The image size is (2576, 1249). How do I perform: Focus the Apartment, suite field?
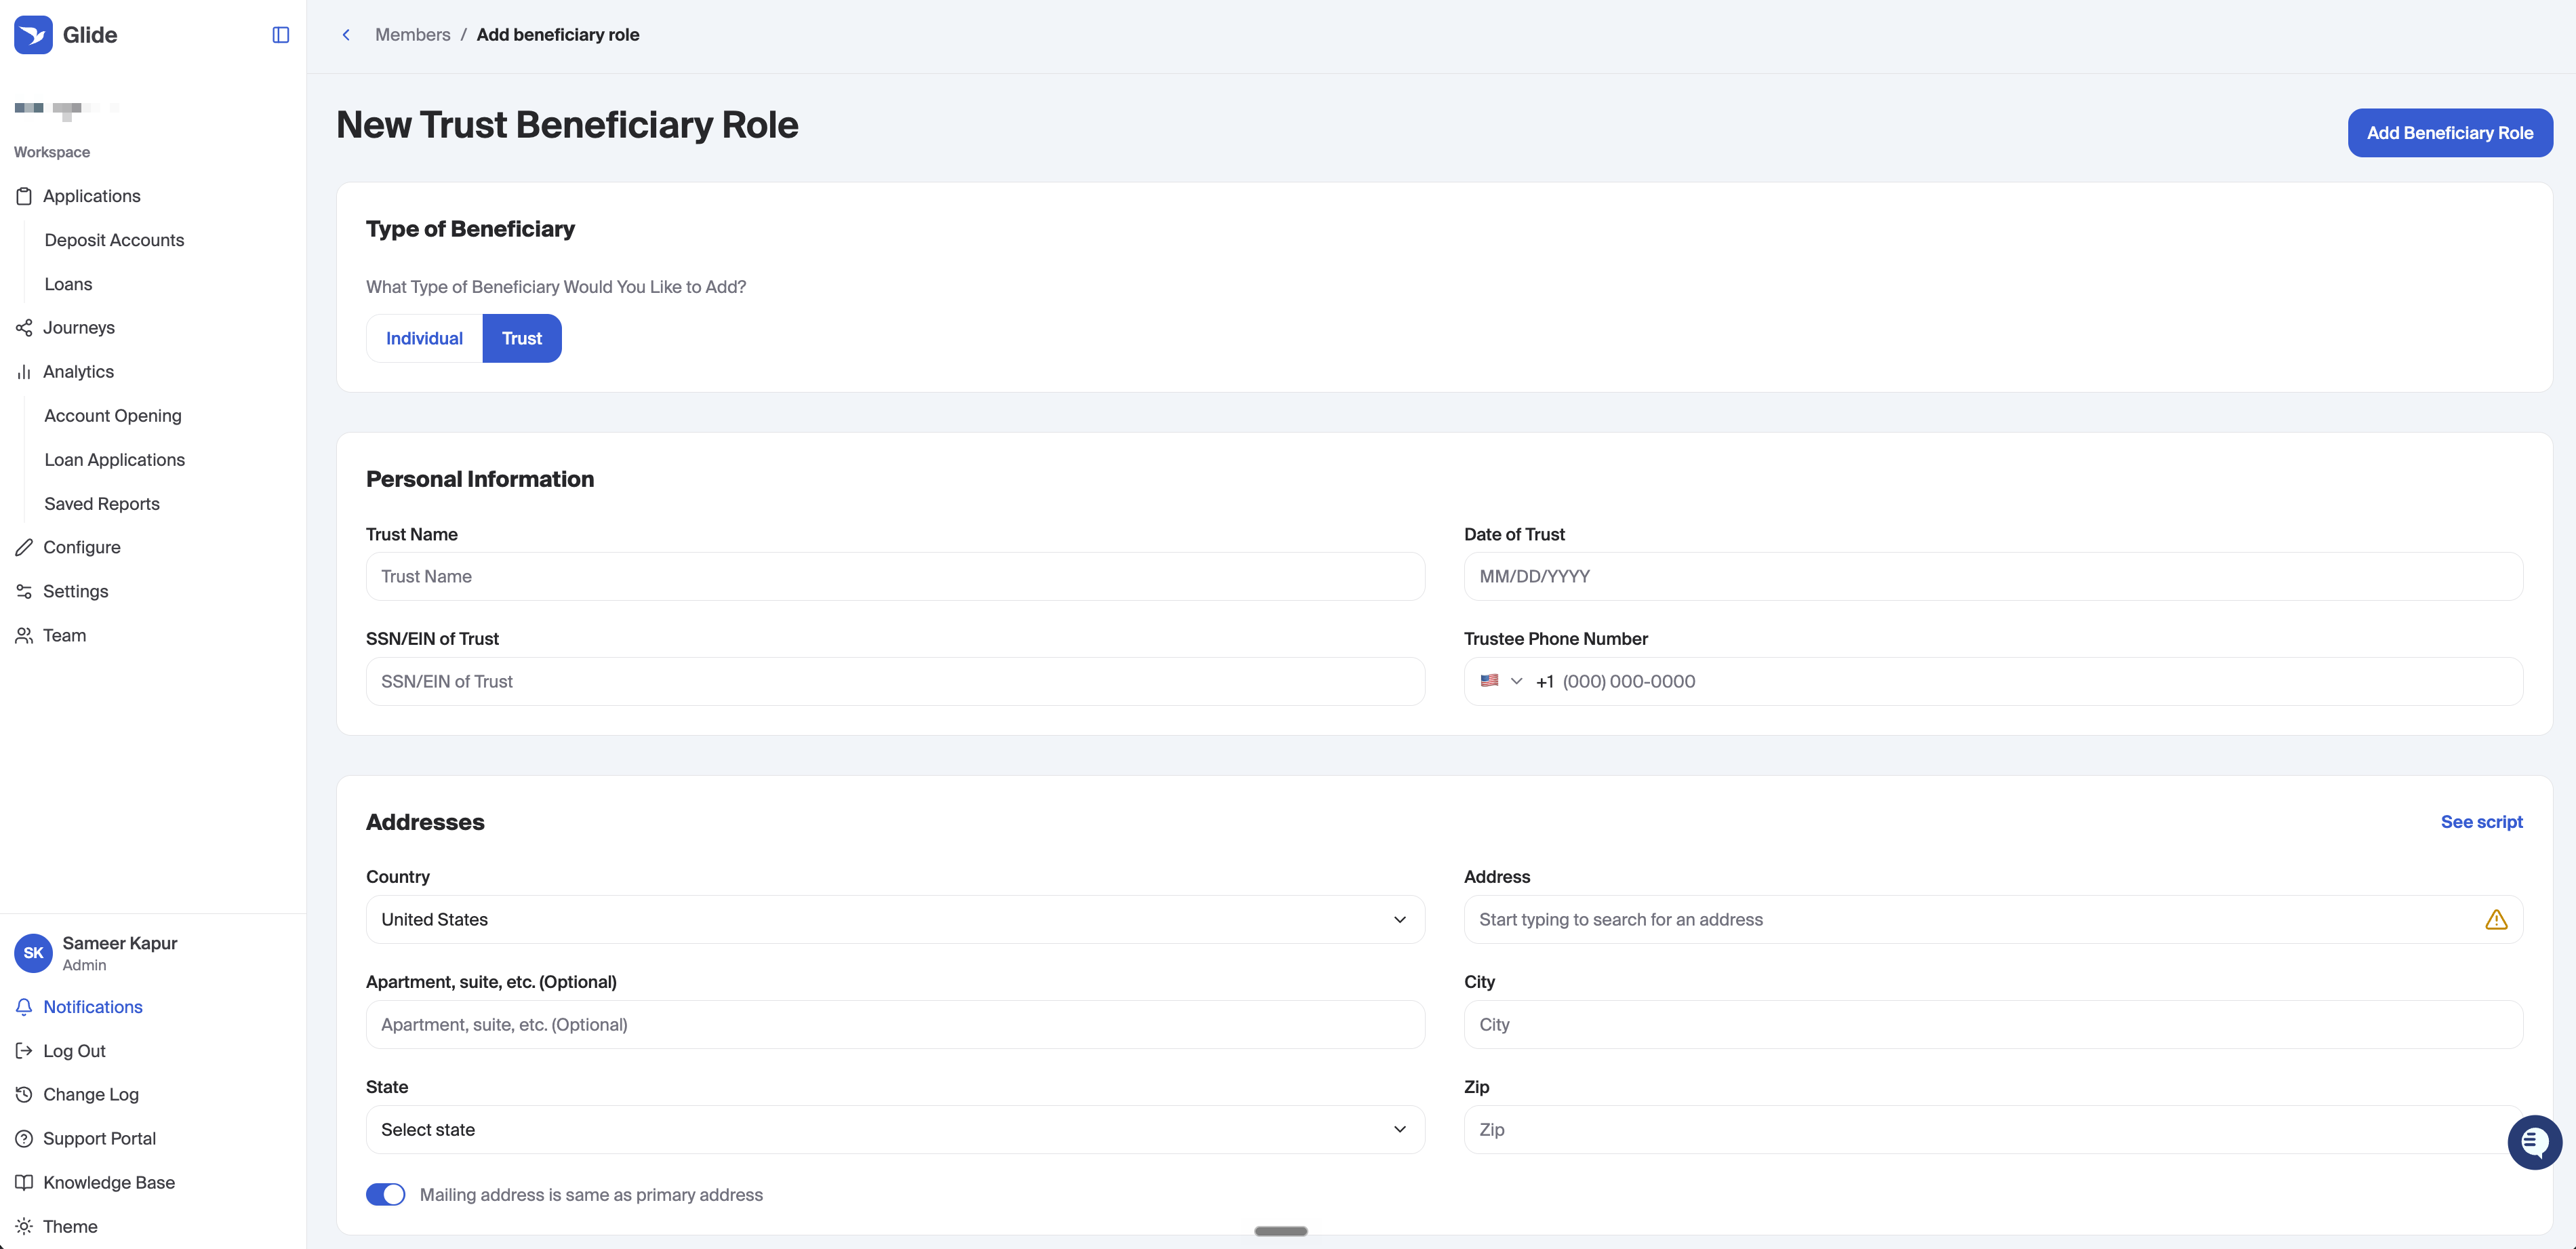pyautogui.click(x=895, y=1025)
